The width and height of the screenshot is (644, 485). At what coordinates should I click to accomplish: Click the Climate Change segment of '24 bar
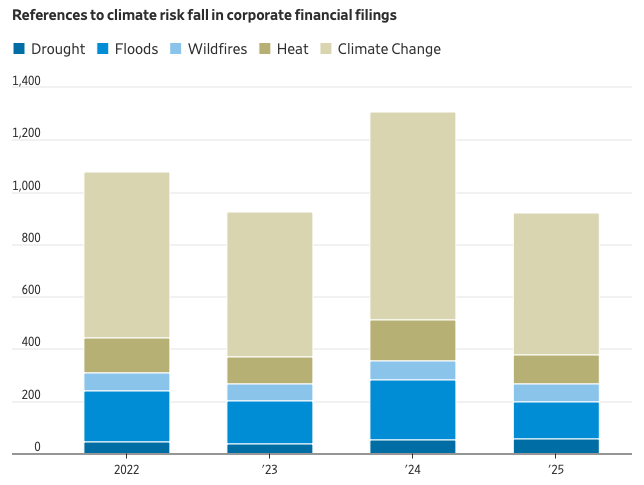click(x=413, y=215)
